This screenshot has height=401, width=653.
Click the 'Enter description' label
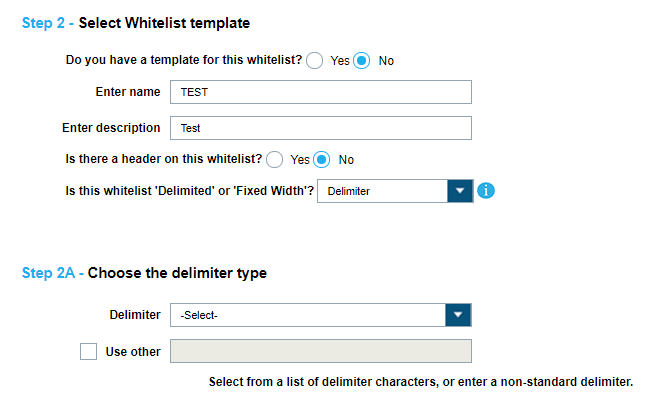[x=111, y=128]
